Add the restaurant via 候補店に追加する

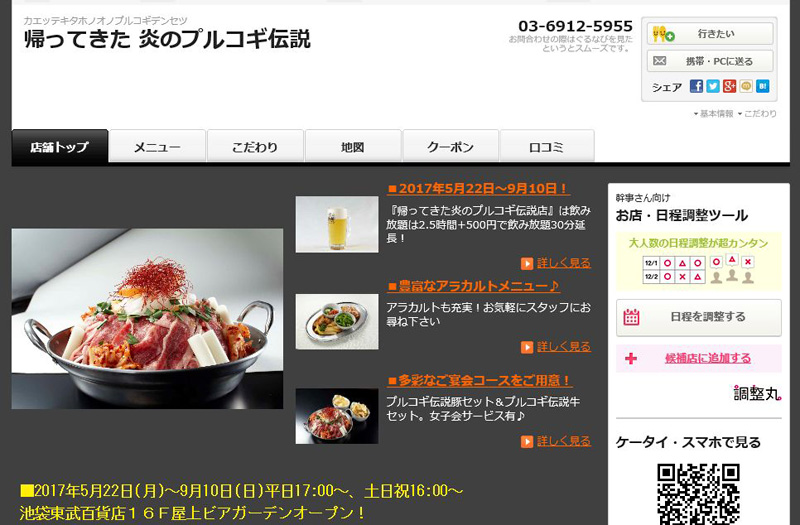tap(708, 358)
